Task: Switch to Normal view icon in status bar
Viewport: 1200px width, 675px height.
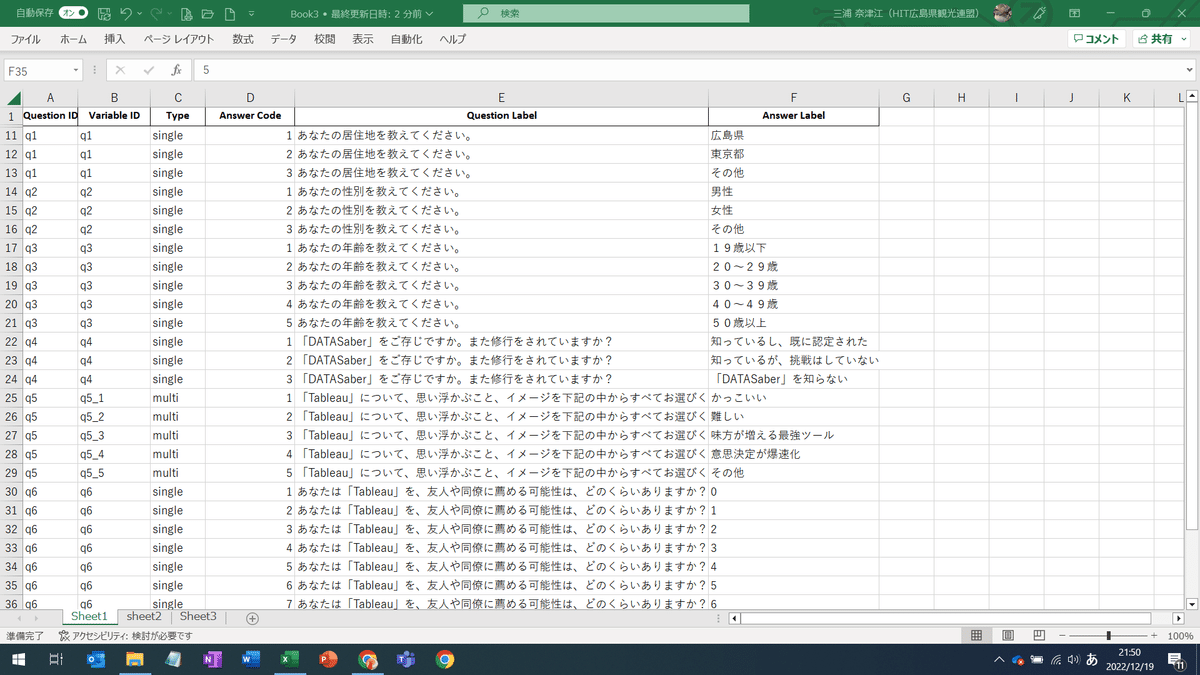Action: (x=976, y=636)
